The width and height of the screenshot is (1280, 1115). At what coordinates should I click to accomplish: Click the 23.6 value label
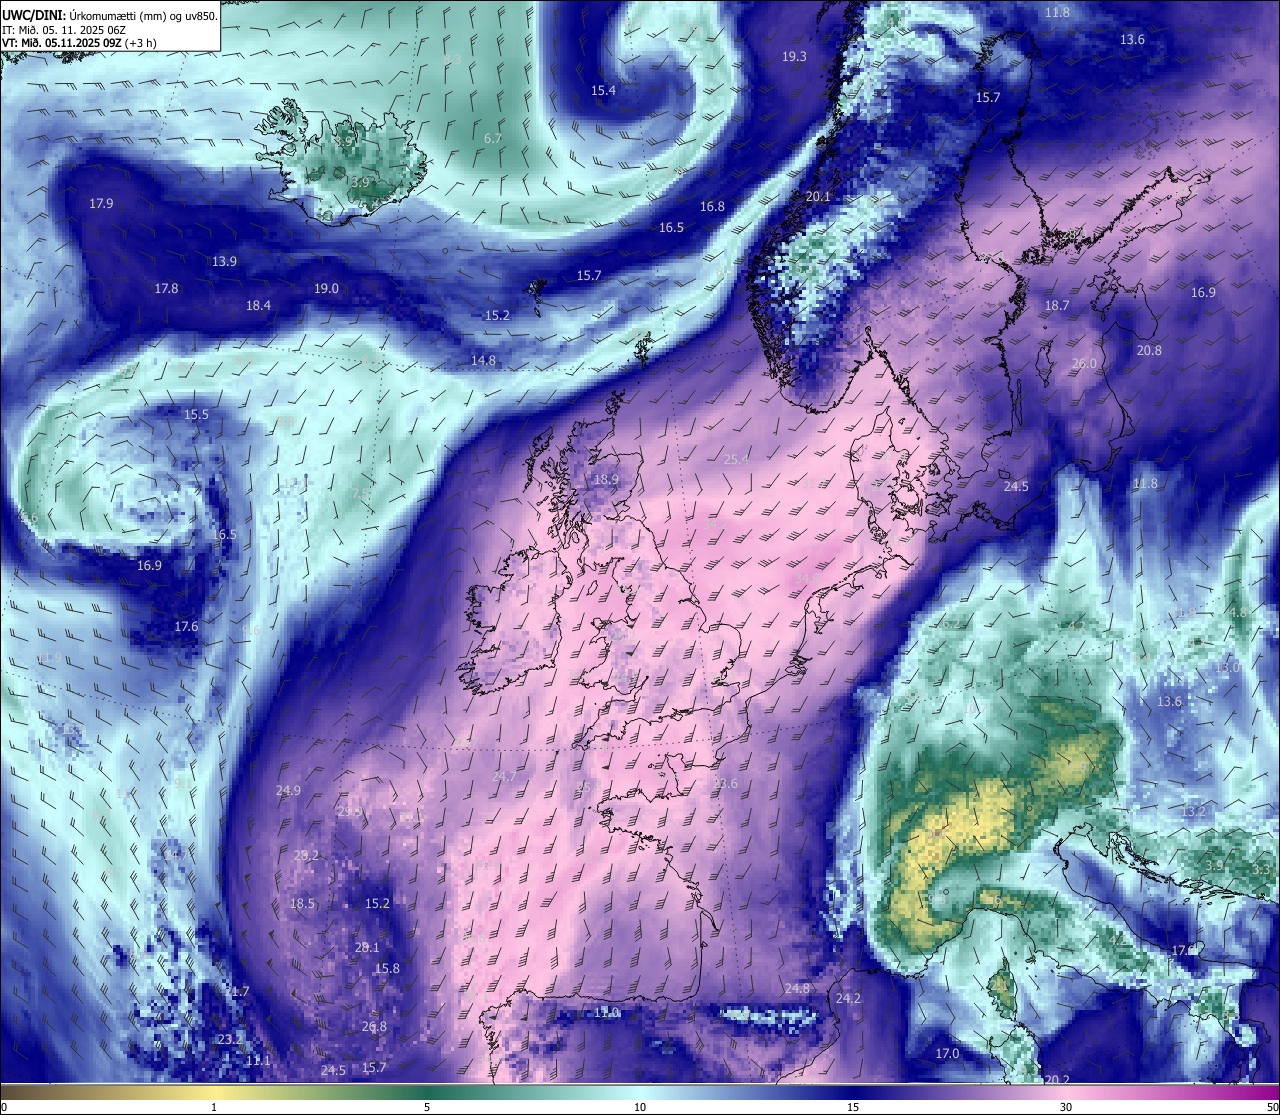tap(725, 784)
